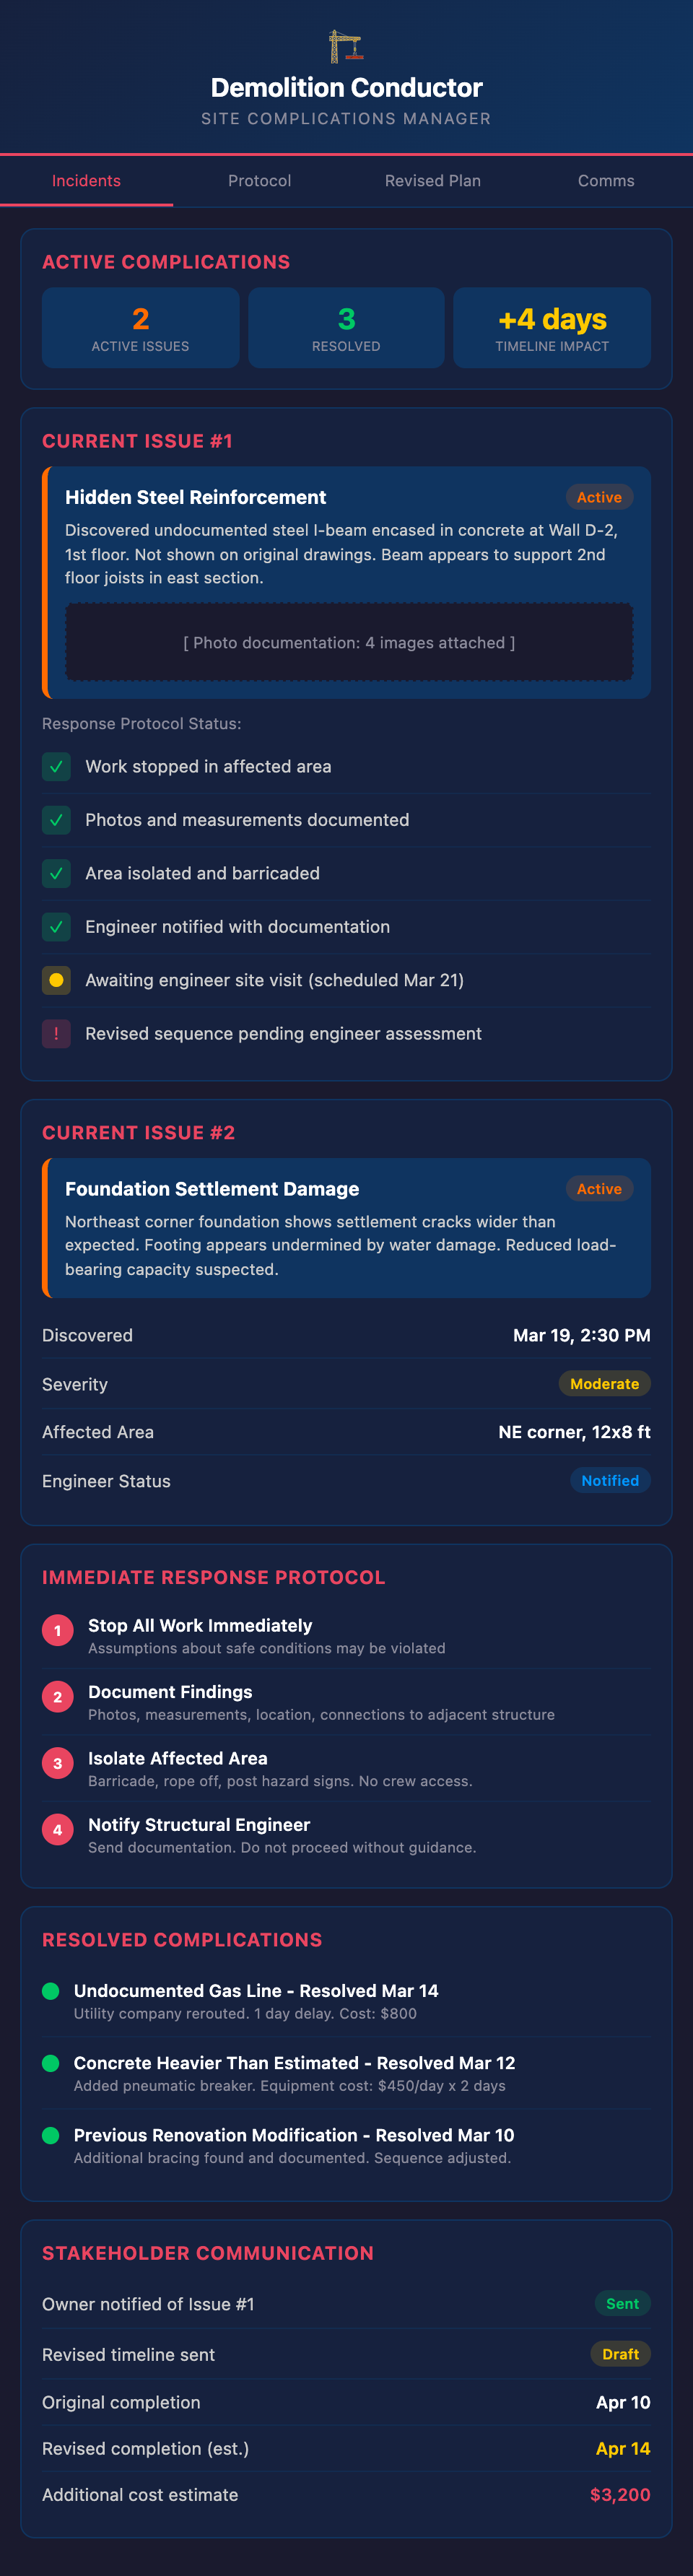Toggle 'Photos and measurements documented' checkbox
The image size is (693, 2576).
56,820
